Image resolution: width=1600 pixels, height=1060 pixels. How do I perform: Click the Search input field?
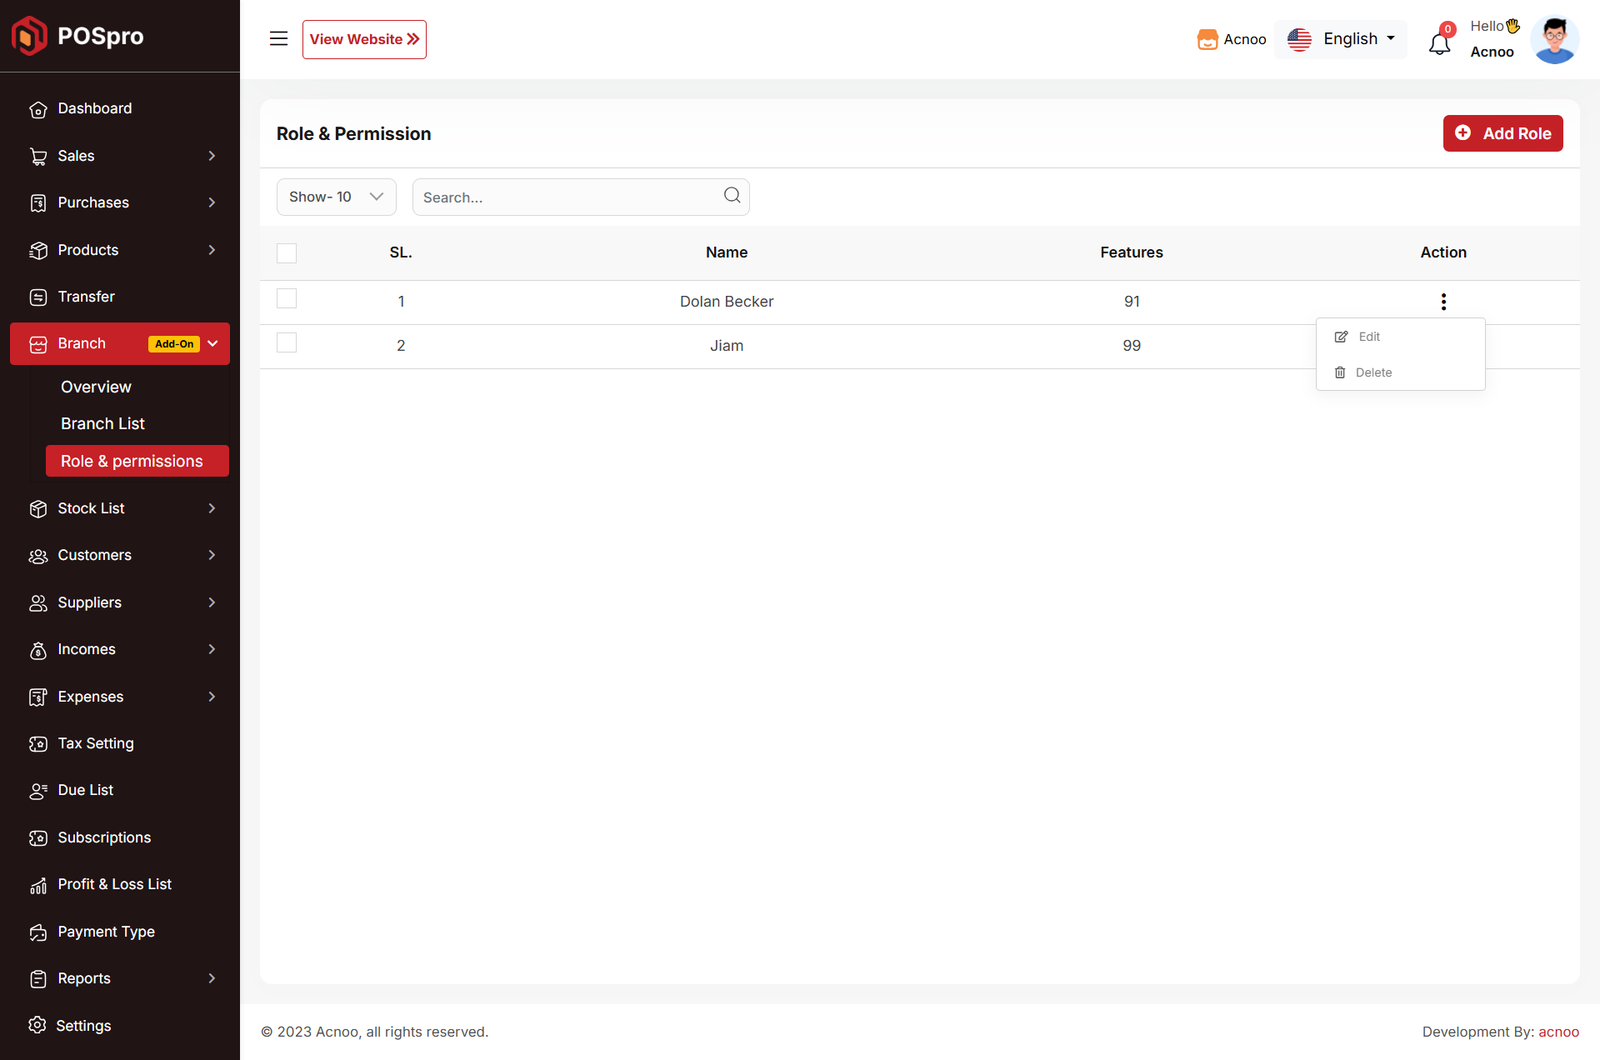[x=565, y=198]
